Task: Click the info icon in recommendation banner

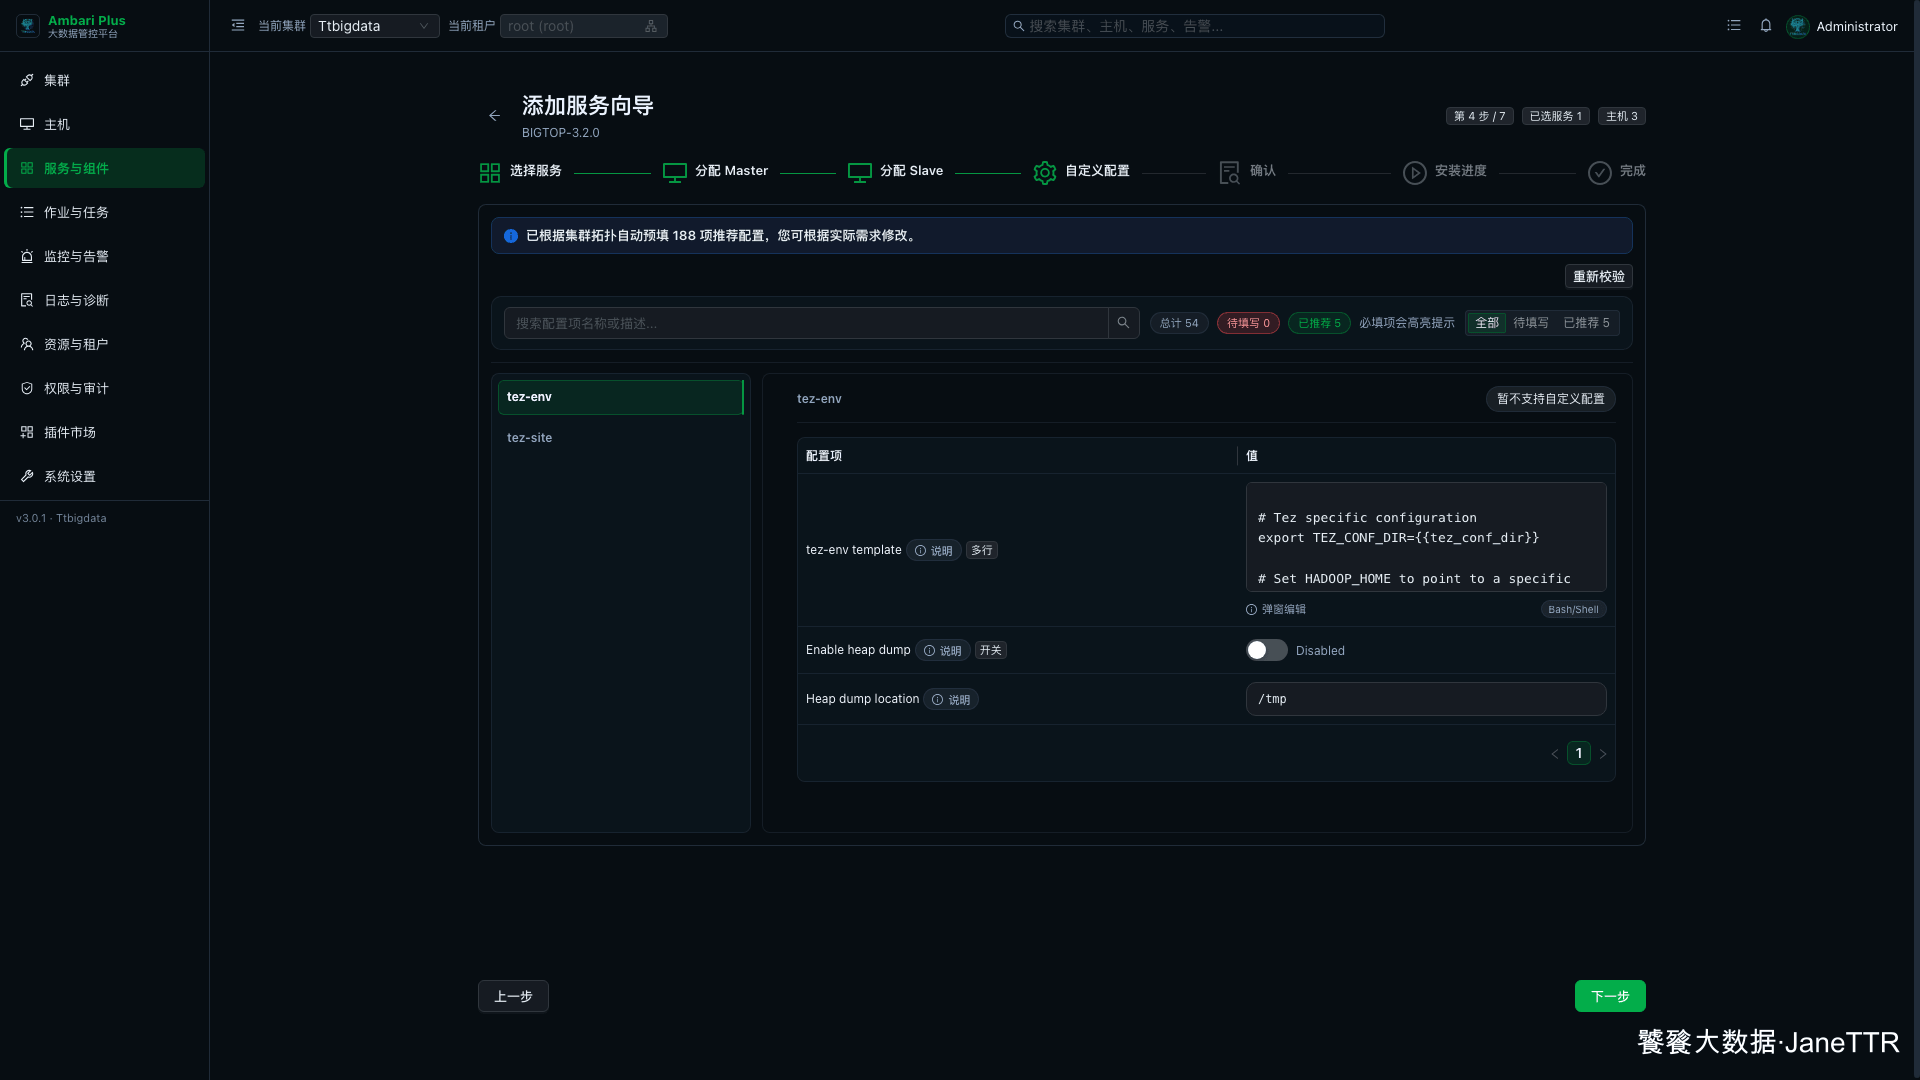Action: tap(511, 236)
